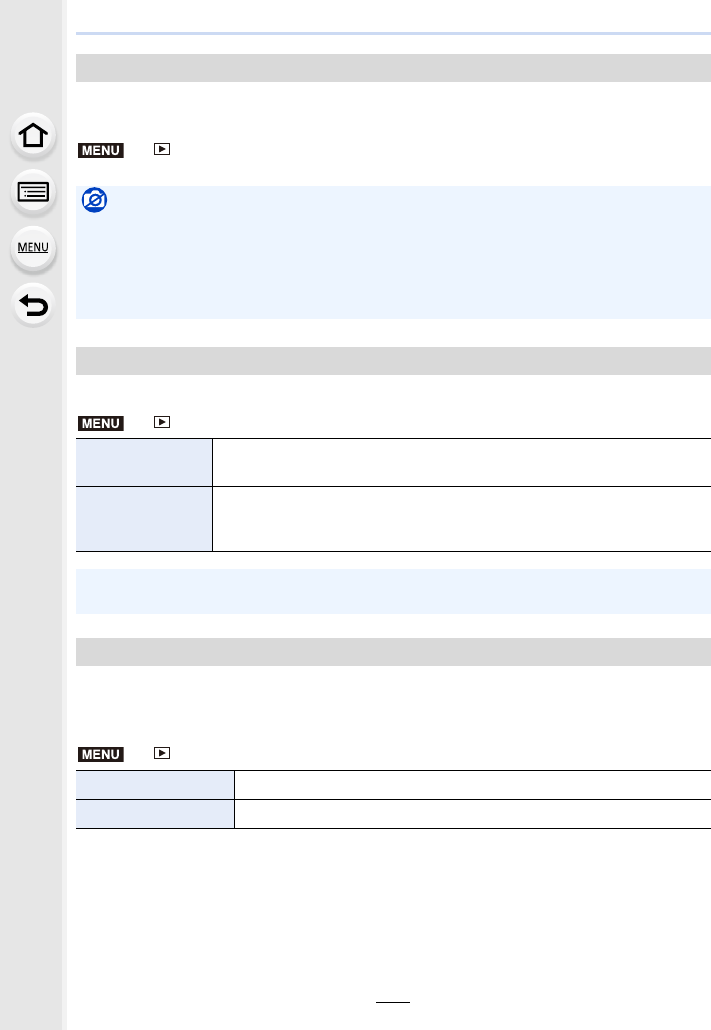Screen dimensions: 711x1030
Task: Select the playback icon above bottom table
Action: pyautogui.click(x=162, y=753)
